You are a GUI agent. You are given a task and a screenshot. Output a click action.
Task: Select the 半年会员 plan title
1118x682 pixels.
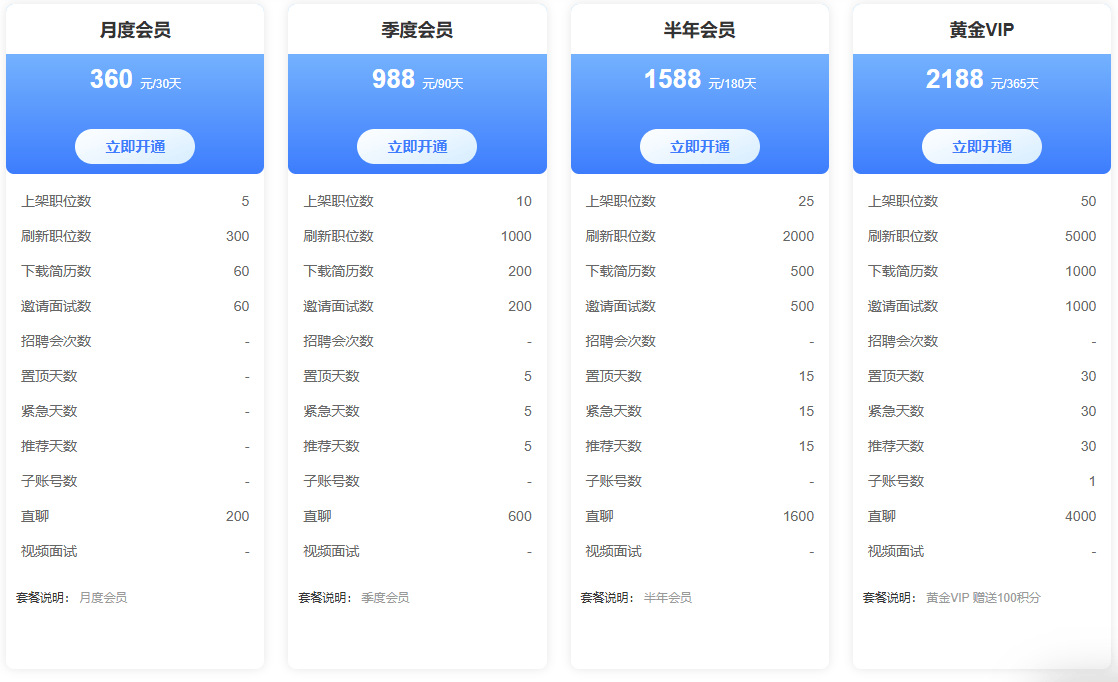coord(699,26)
